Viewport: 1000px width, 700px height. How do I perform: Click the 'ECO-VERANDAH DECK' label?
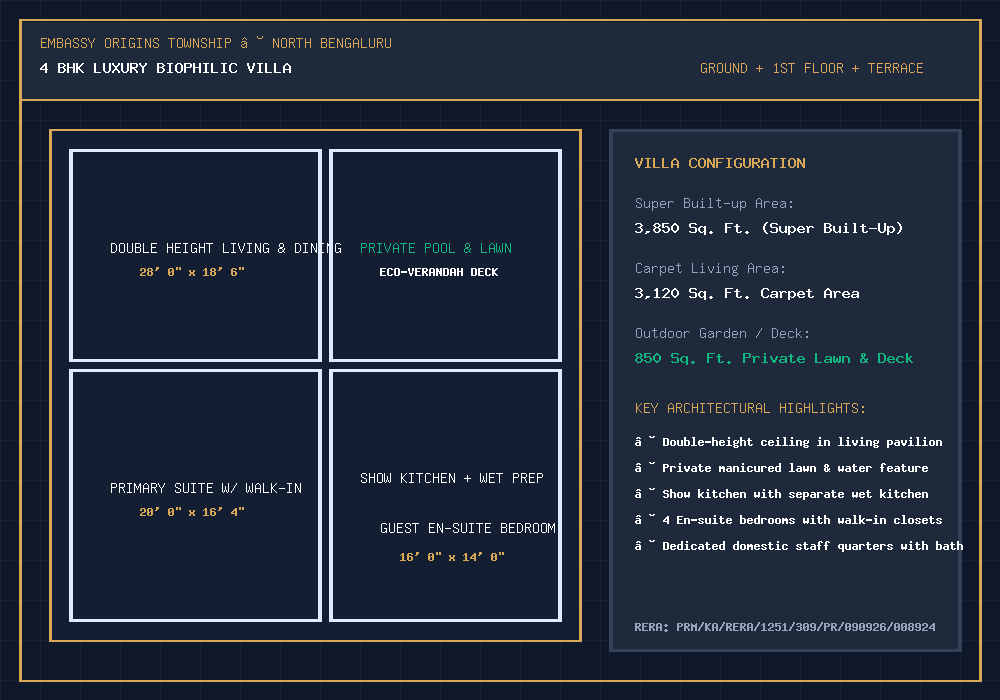tap(439, 272)
